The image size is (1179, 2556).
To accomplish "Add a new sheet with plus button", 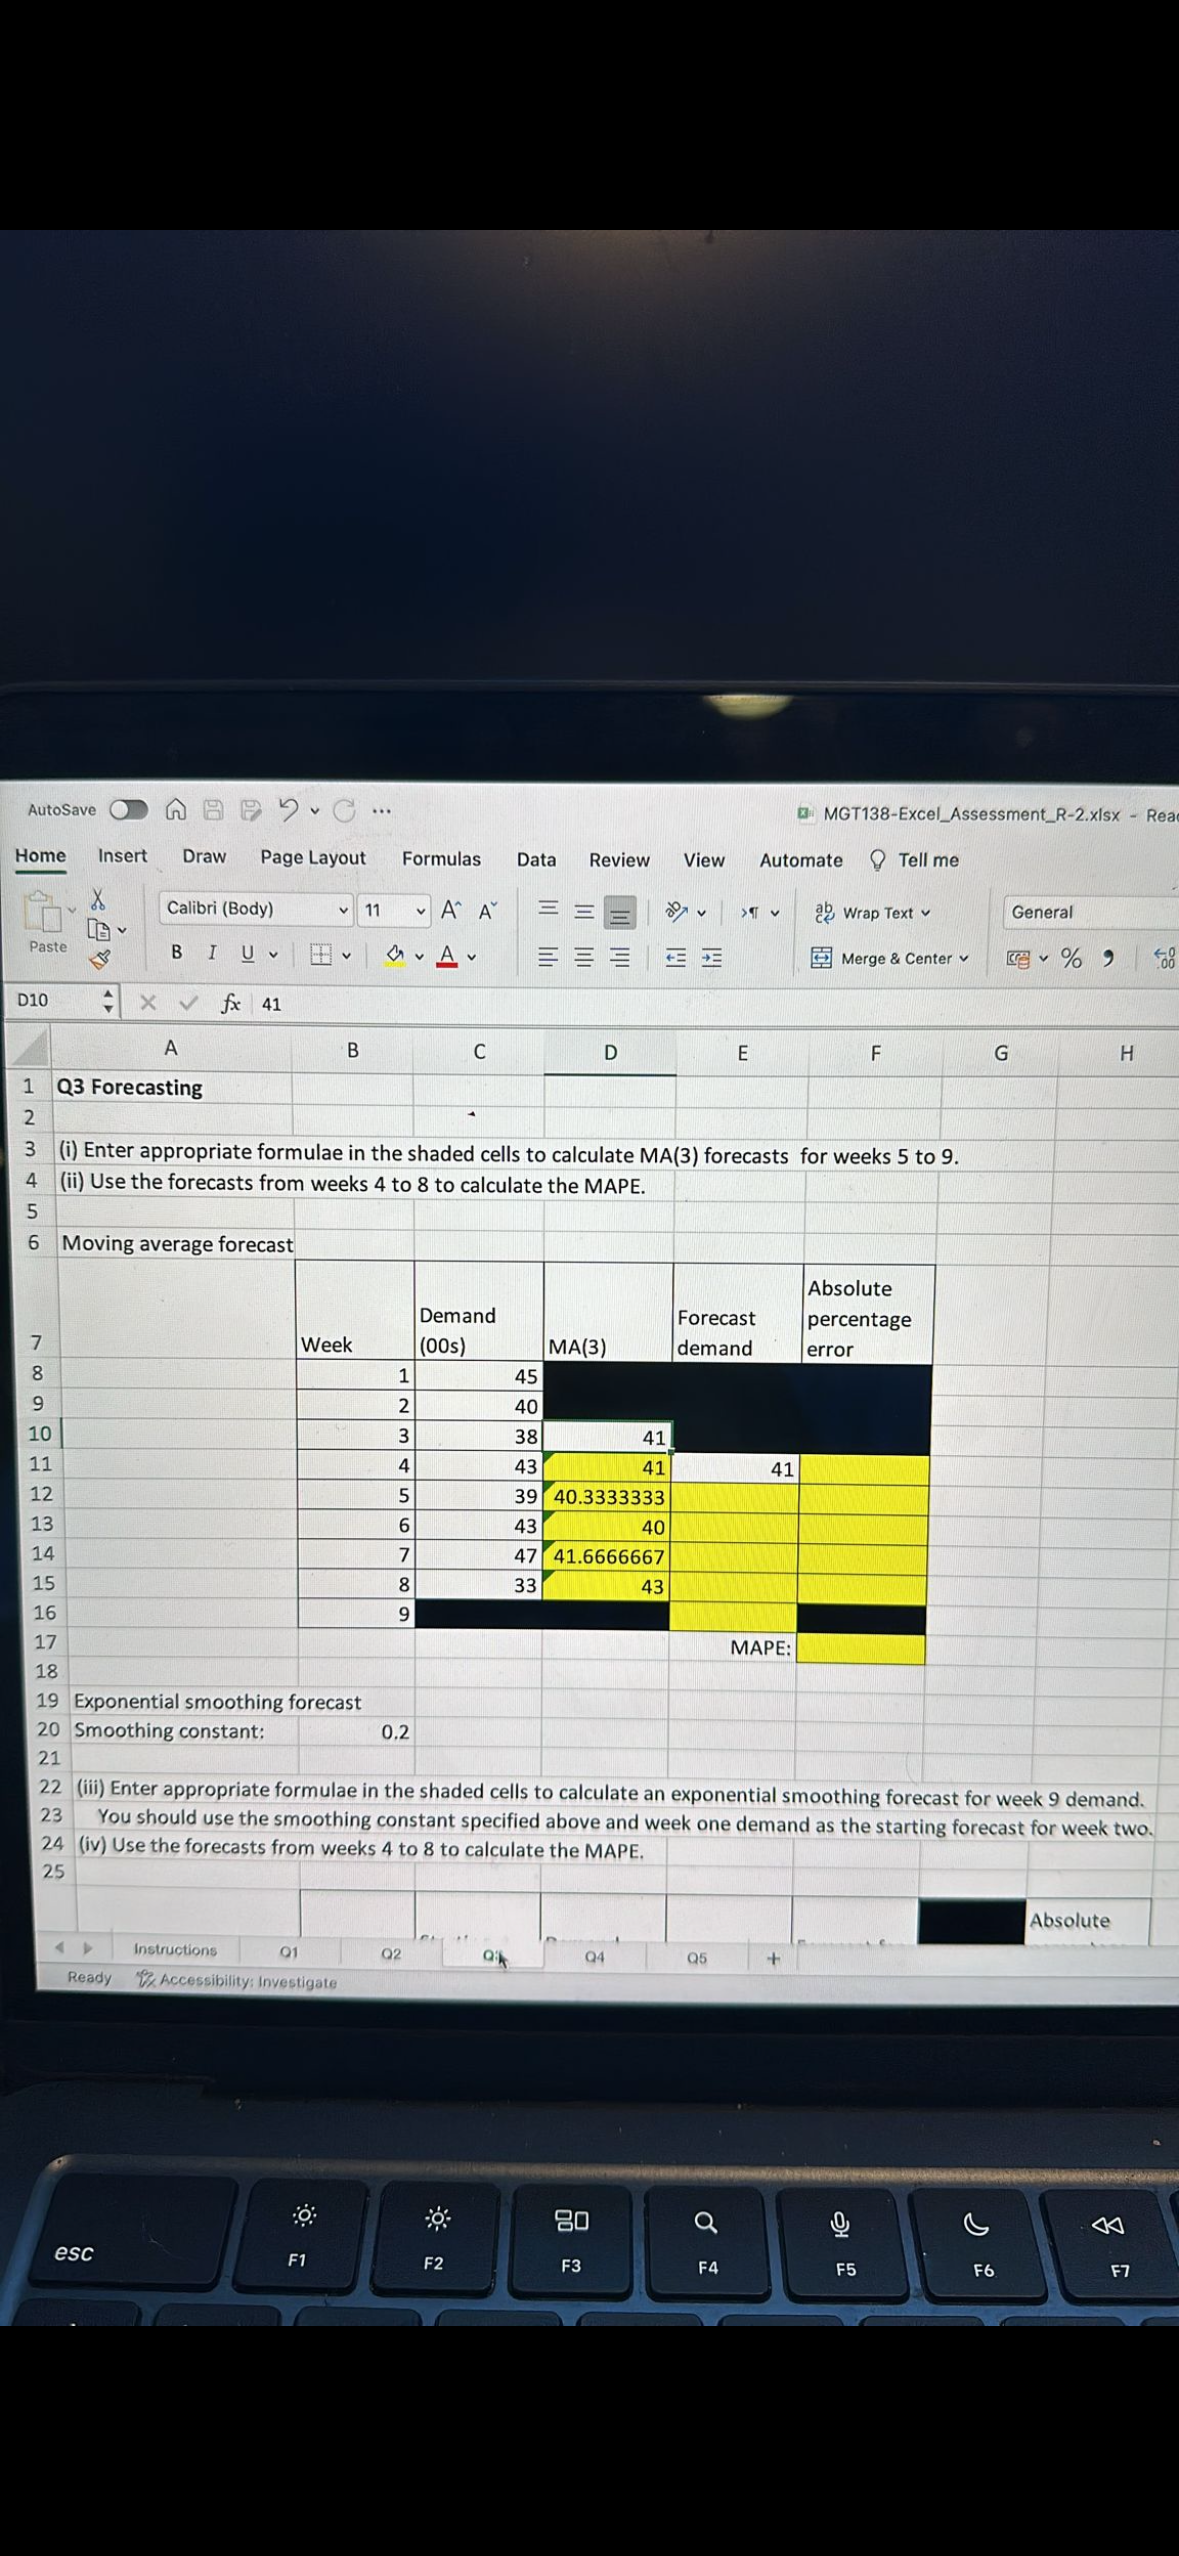I will (x=773, y=1959).
